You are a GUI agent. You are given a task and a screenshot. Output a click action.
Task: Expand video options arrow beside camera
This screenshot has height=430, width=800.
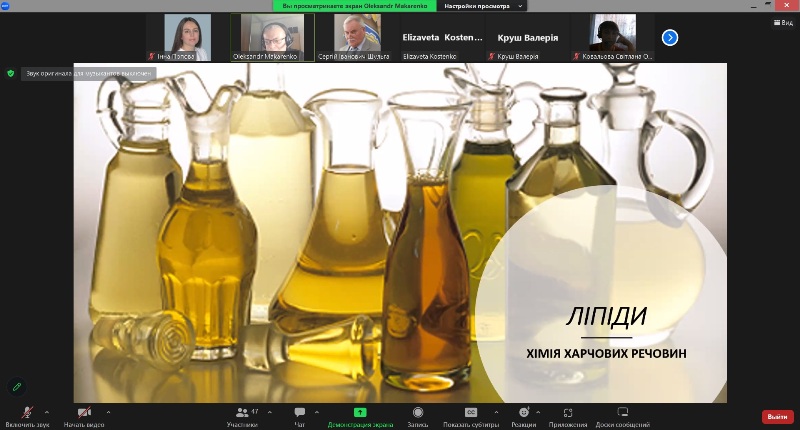click(108, 412)
